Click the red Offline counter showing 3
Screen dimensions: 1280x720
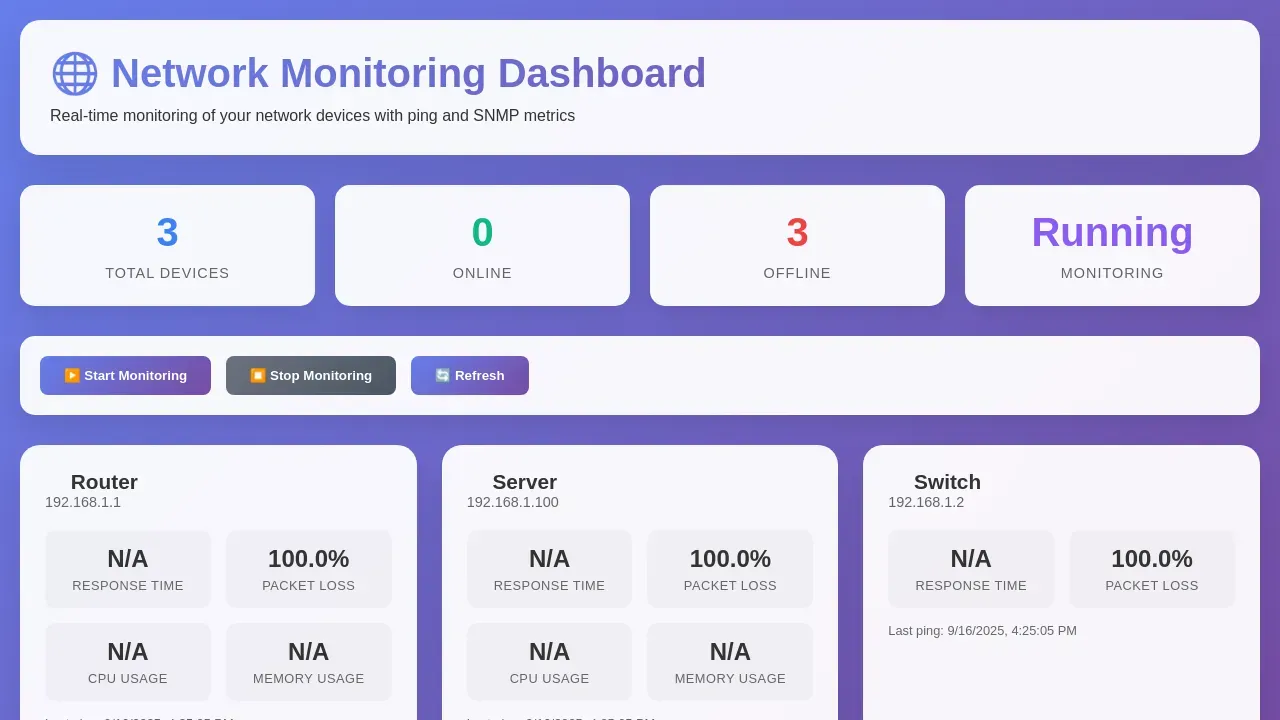[x=797, y=232]
